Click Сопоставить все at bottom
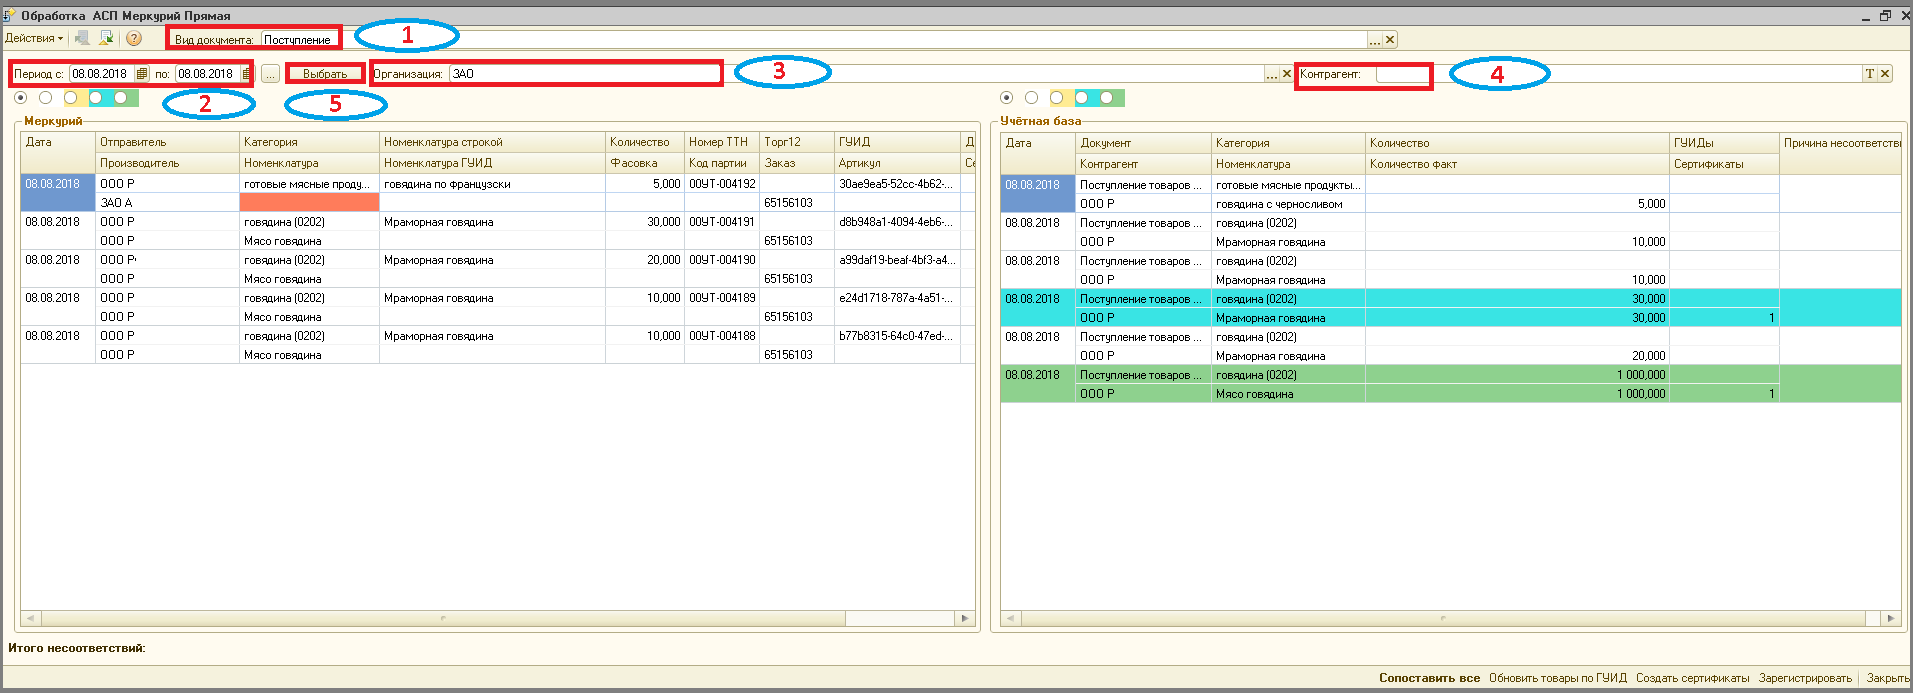This screenshot has height=693, width=1913. 1429,678
